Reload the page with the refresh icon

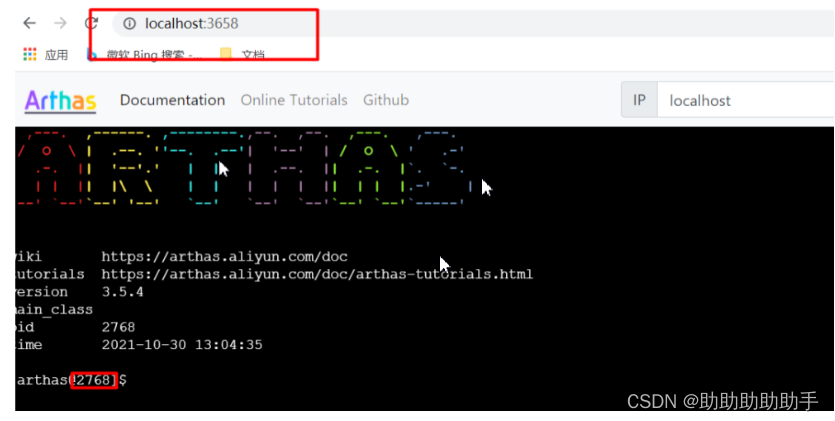92,23
